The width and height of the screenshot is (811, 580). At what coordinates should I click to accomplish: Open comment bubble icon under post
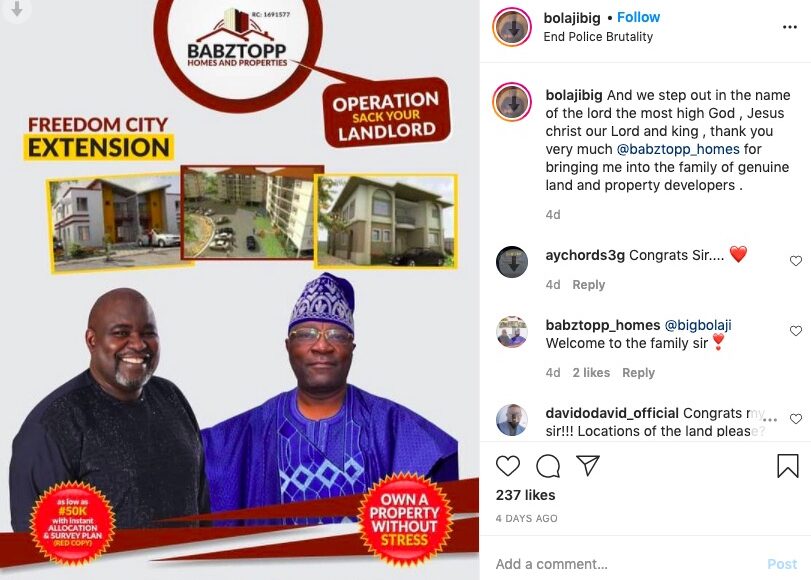(548, 466)
